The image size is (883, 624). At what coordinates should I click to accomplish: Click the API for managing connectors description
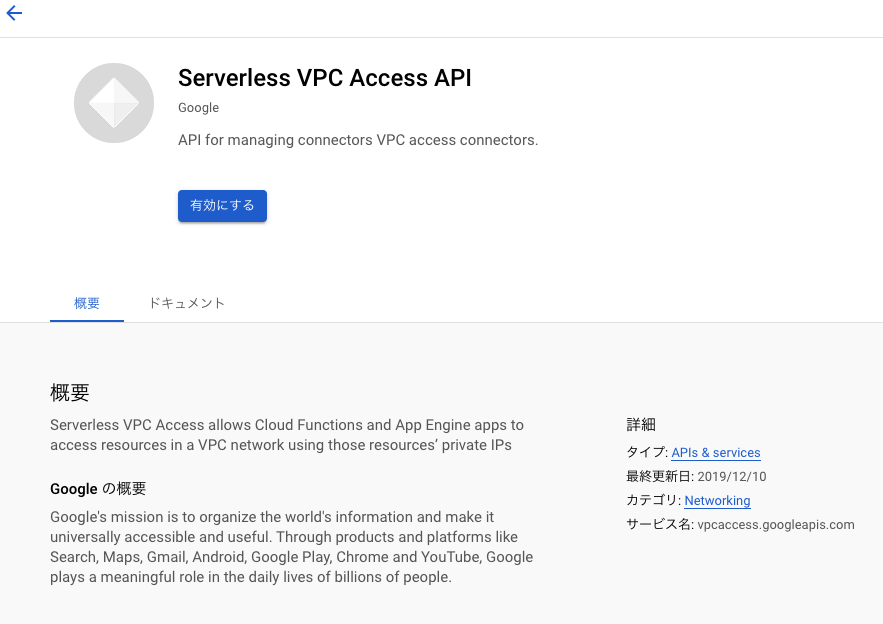coord(358,140)
